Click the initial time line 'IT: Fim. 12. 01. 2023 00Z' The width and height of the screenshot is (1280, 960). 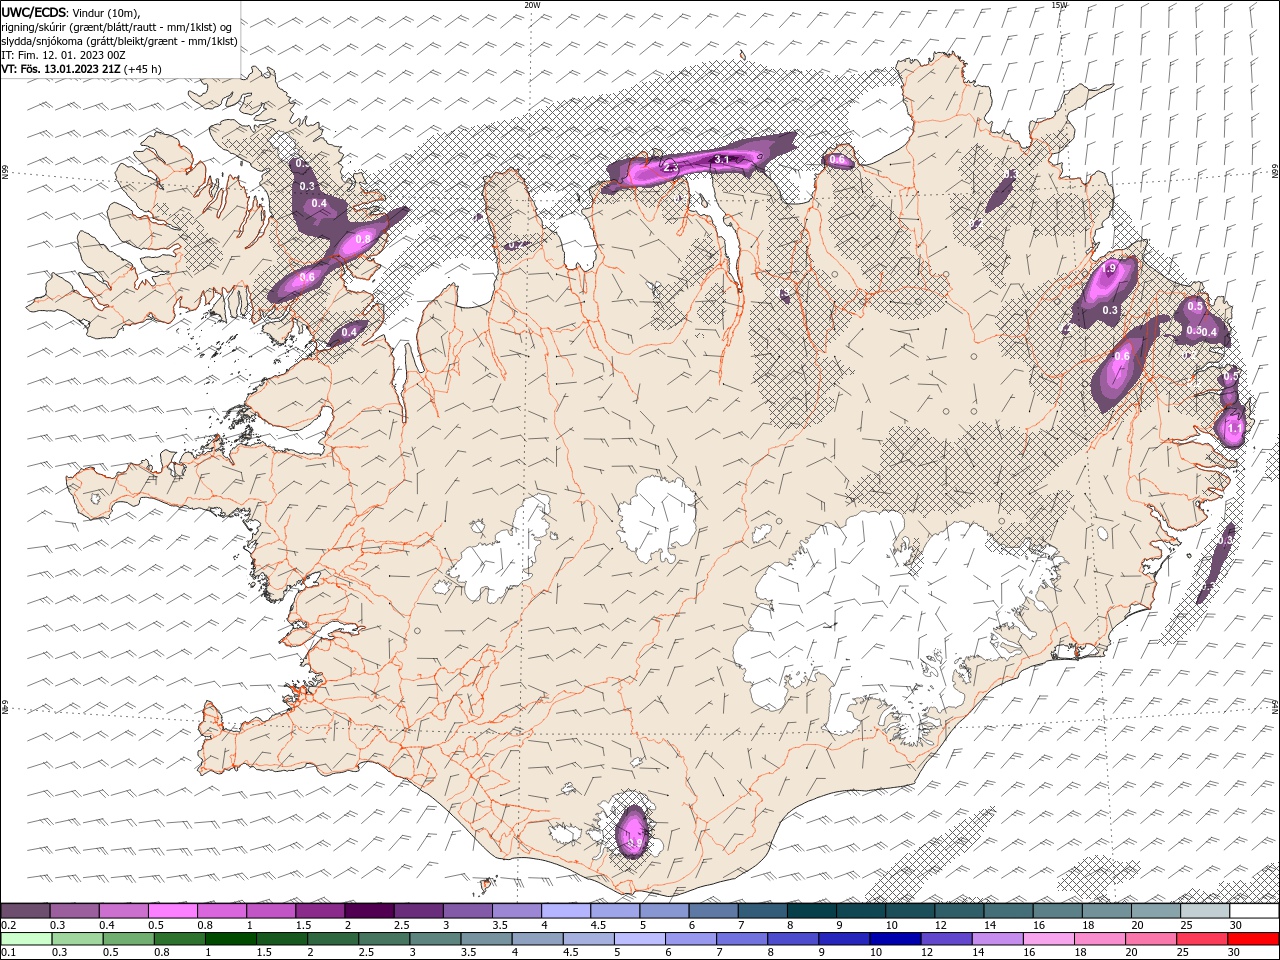click(x=64, y=55)
